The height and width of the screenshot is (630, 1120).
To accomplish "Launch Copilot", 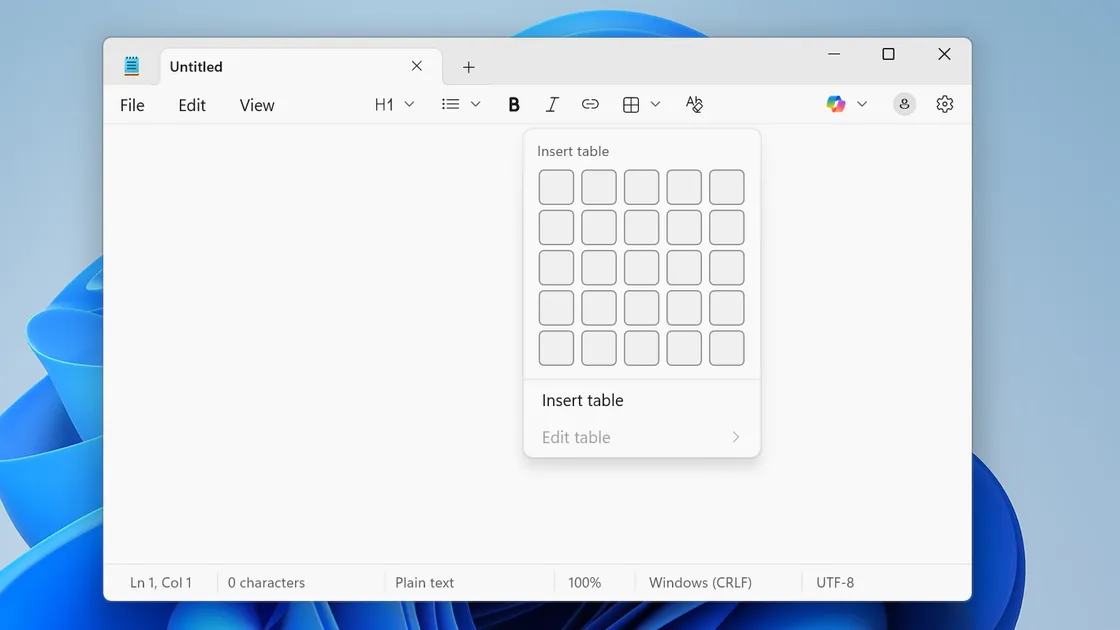I will (x=835, y=103).
